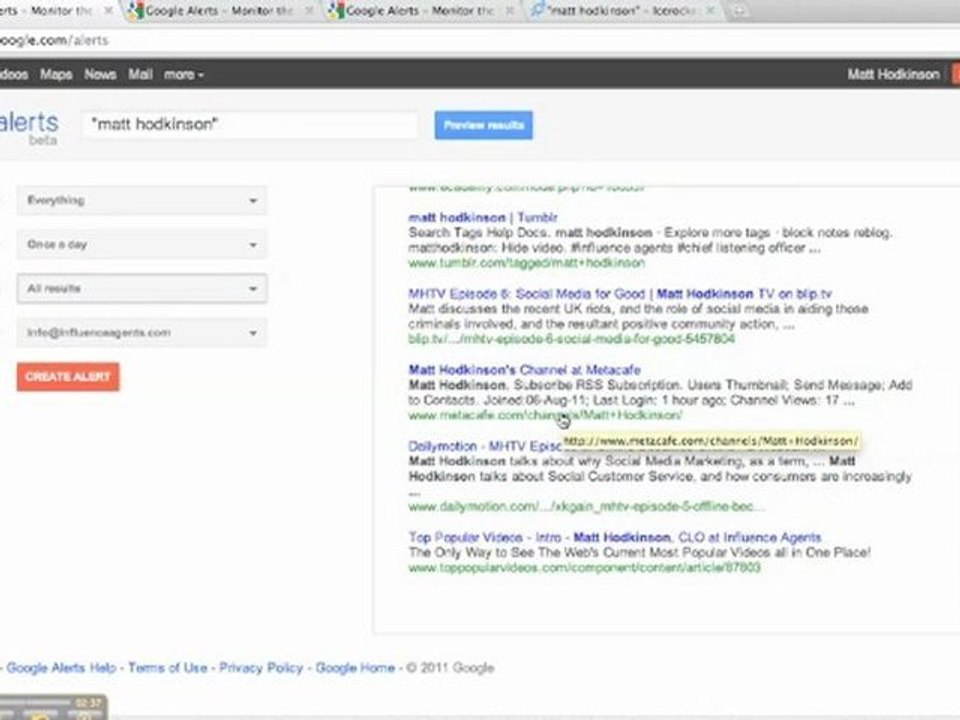
Task: Open Maps in the Google bar
Action: [56, 75]
